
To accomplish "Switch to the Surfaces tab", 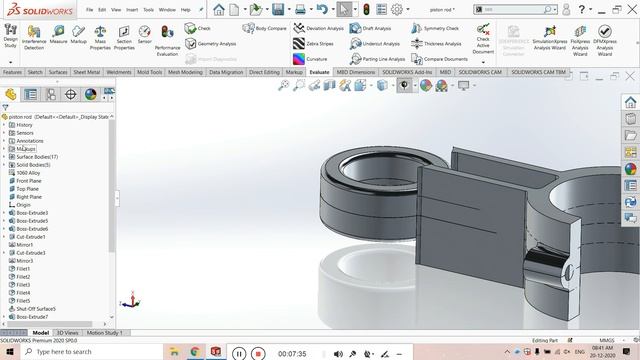I will 58,72.
